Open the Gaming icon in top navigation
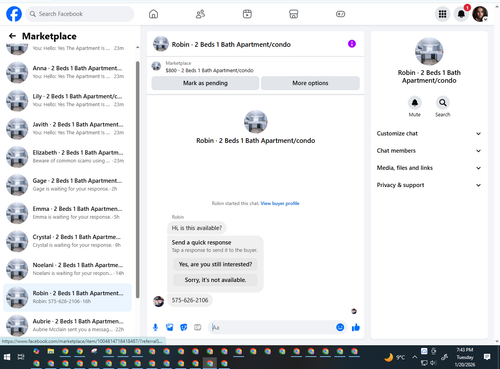 tap(340, 14)
